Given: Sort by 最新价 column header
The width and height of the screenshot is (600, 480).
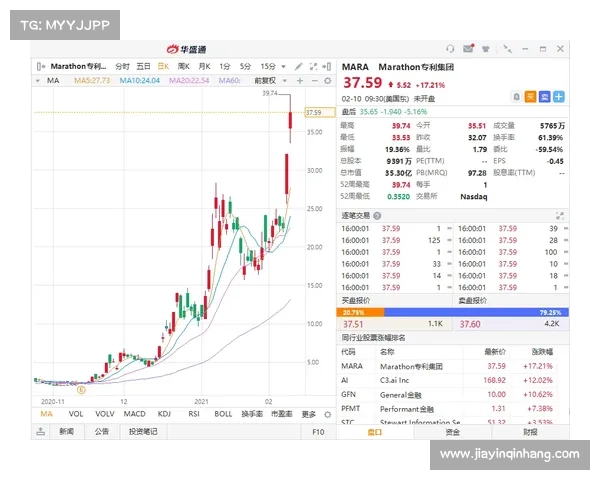Looking at the screenshot, I should coord(495,352).
